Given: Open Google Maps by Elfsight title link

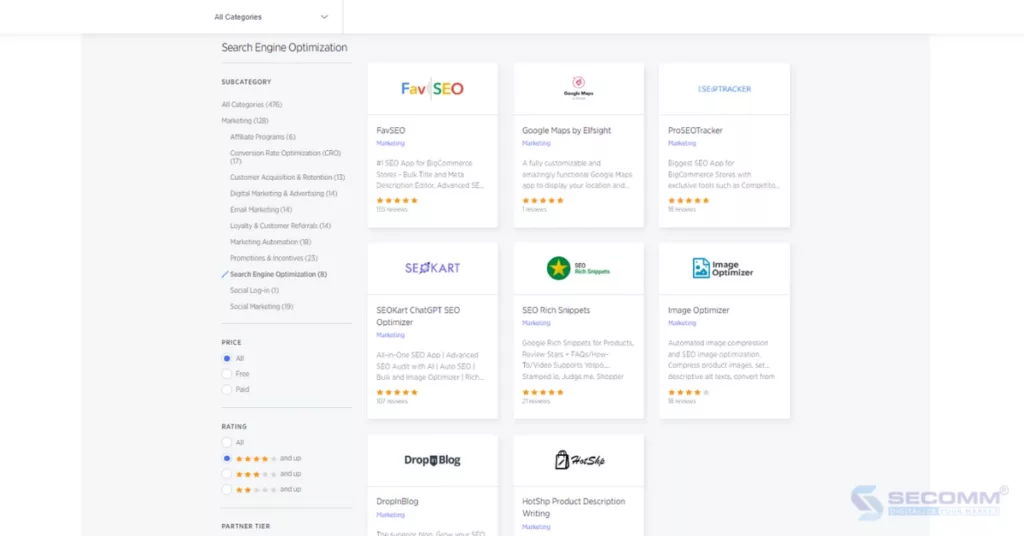Looking at the screenshot, I should tap(566, 131).
